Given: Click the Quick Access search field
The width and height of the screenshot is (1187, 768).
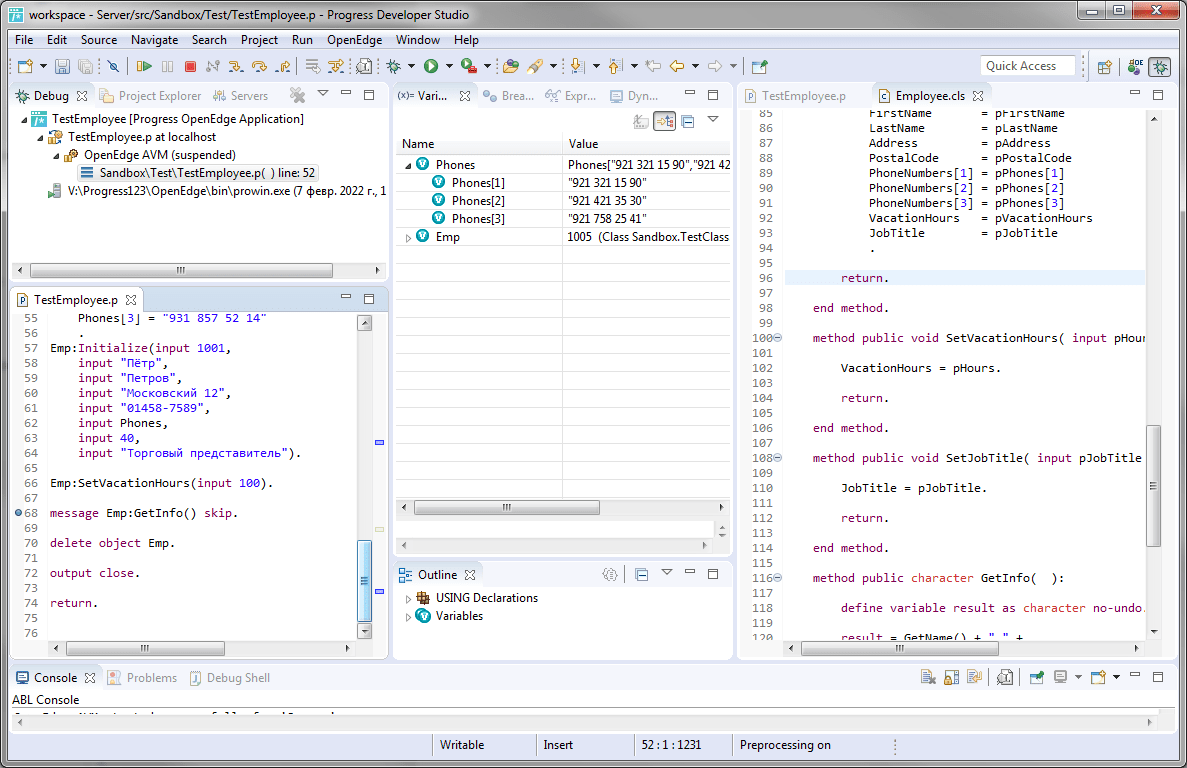Looking at the screenshot, I should [1027, 66].
